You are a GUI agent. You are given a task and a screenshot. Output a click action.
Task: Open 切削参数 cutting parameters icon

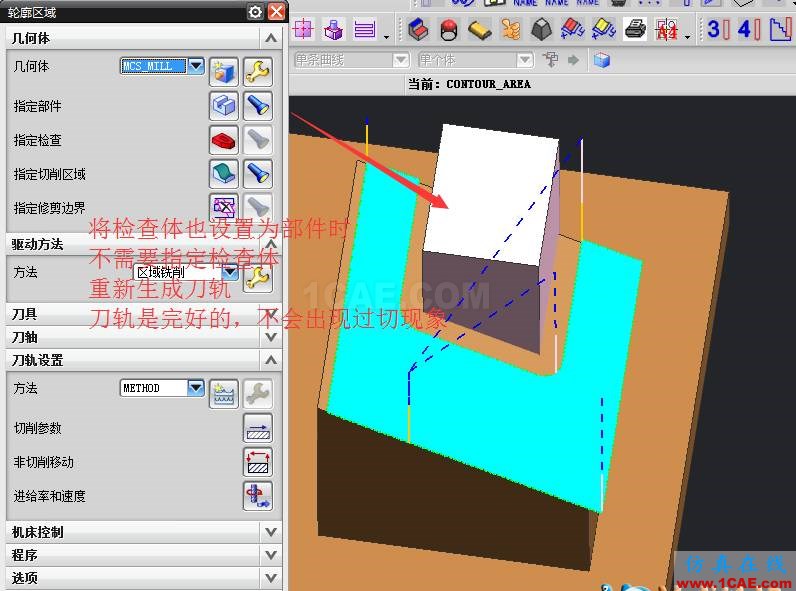[x=258, y=428]
